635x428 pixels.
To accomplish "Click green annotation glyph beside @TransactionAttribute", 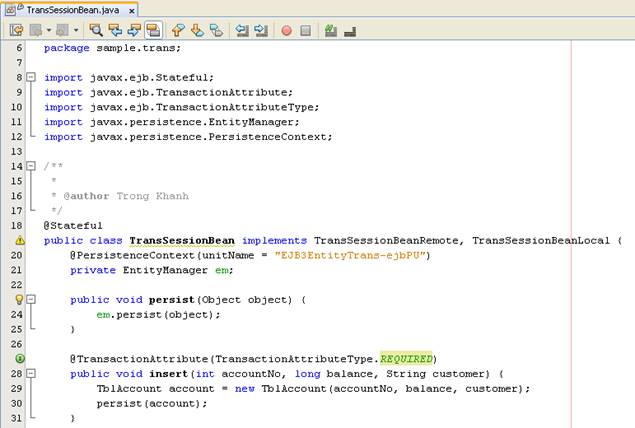I will coord(19,358).
